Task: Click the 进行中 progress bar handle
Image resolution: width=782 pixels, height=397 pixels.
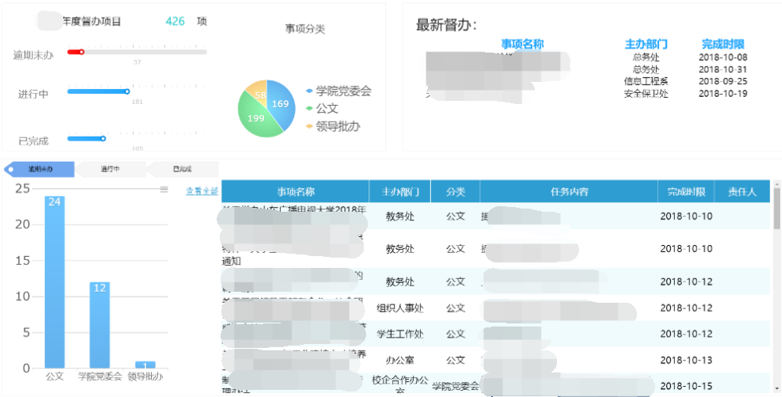Action: (x=127, y=92)
